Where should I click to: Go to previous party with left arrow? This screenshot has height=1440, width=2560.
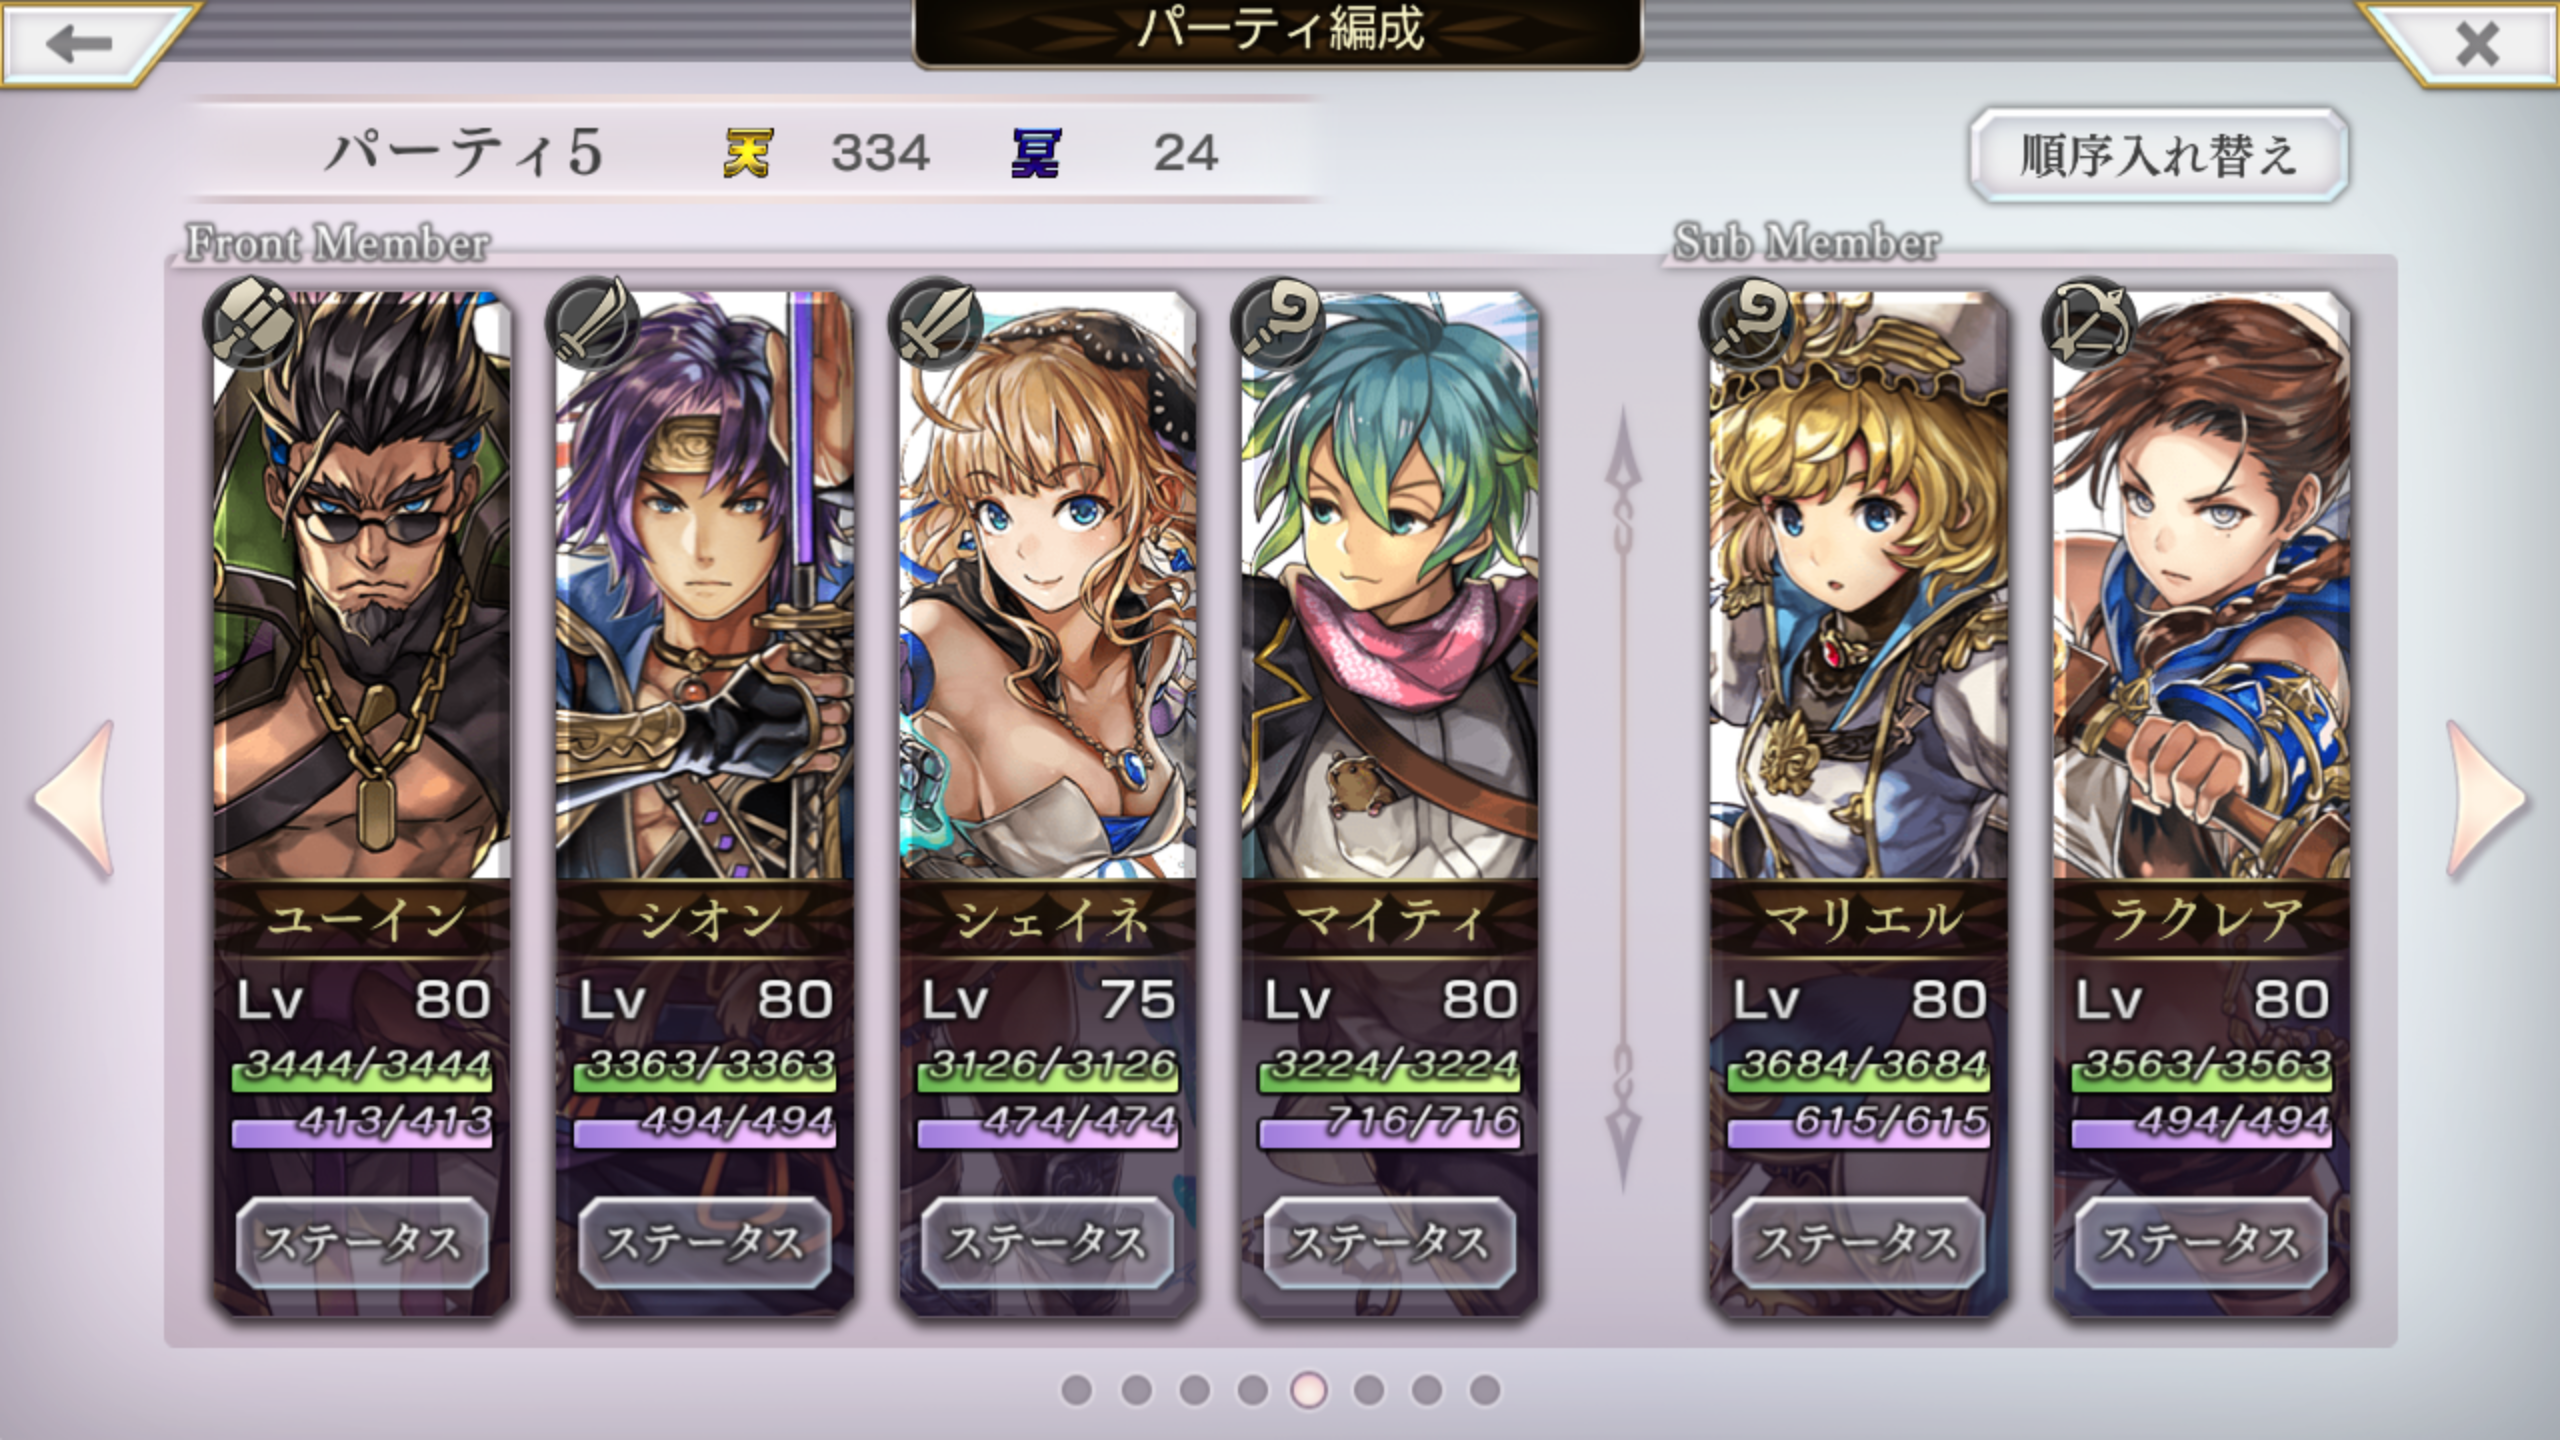[74, 800]
